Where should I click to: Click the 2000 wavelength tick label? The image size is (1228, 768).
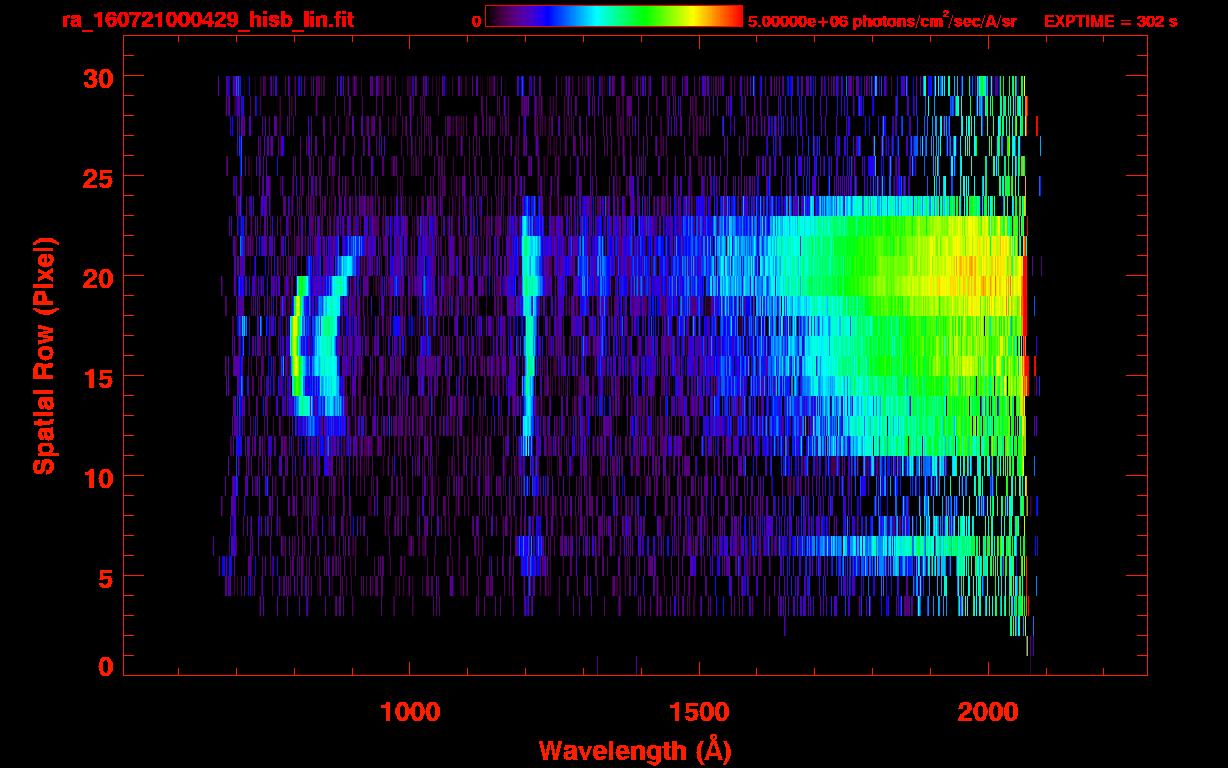[x=987, y=712]
